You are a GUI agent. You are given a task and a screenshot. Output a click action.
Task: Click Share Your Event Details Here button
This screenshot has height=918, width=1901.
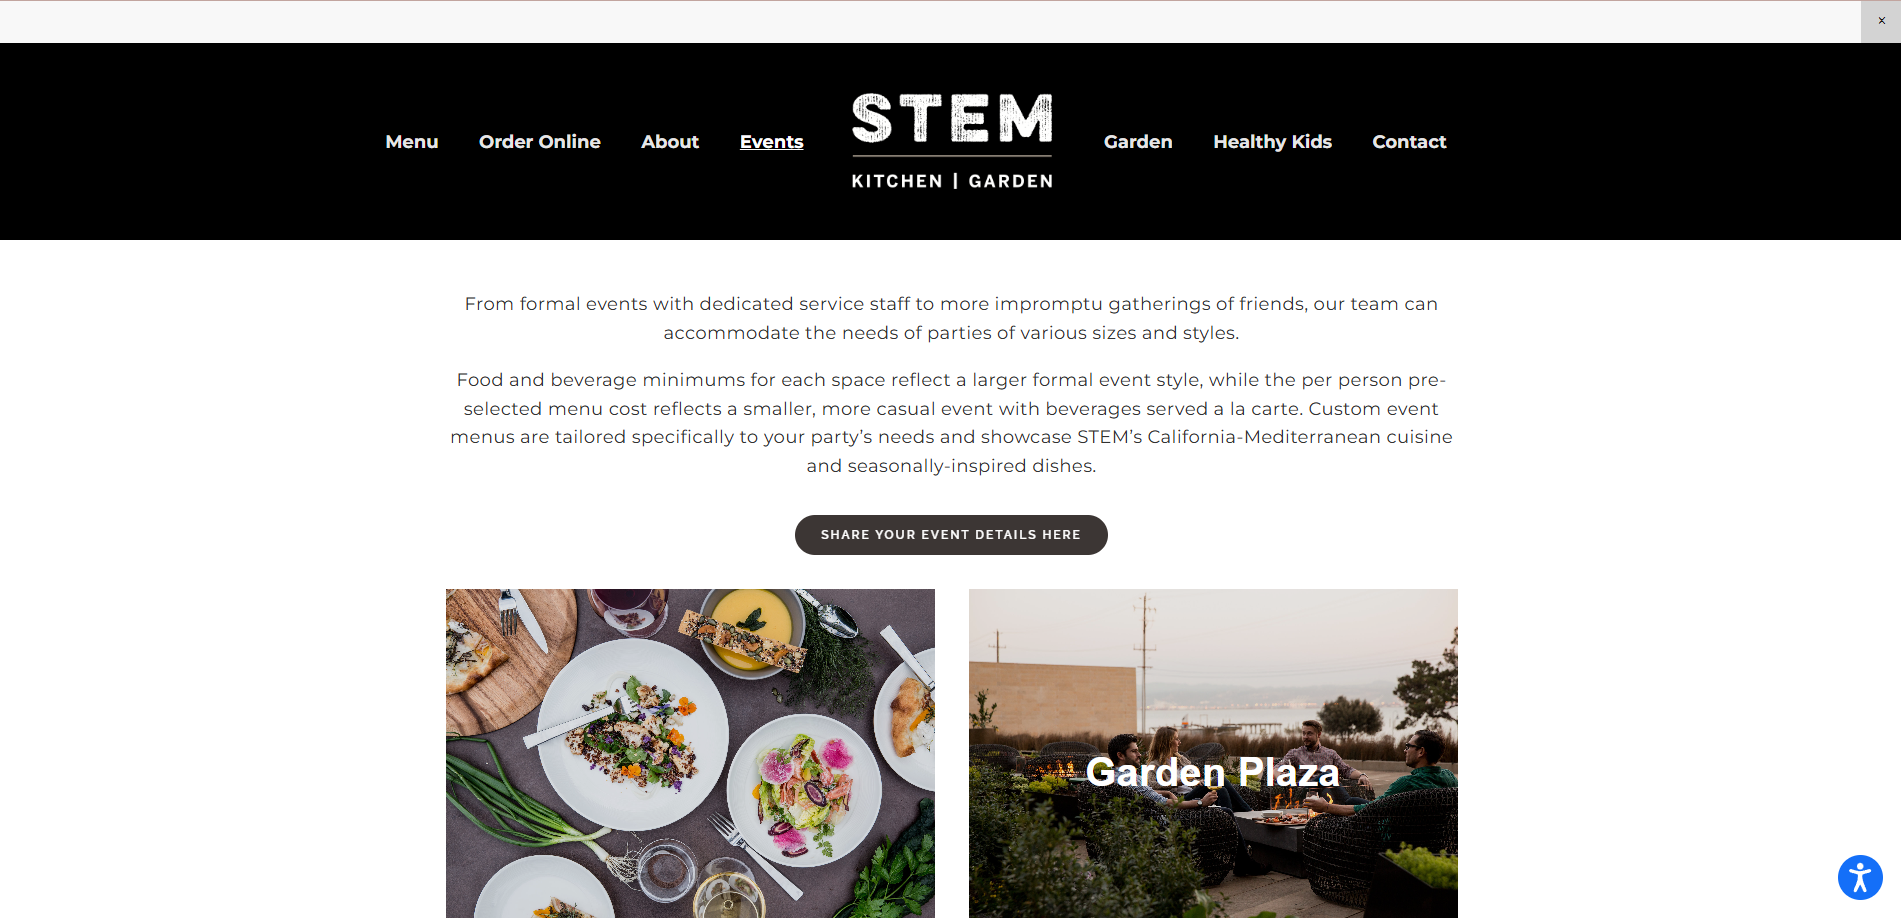[951, 535]
